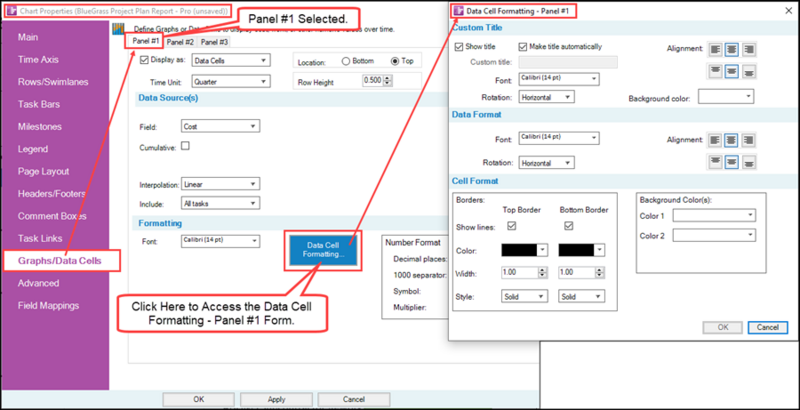Uncheck the Show title checkbox
The width and height of the screenshot is (800, 410).
click(x=459, y=46)
